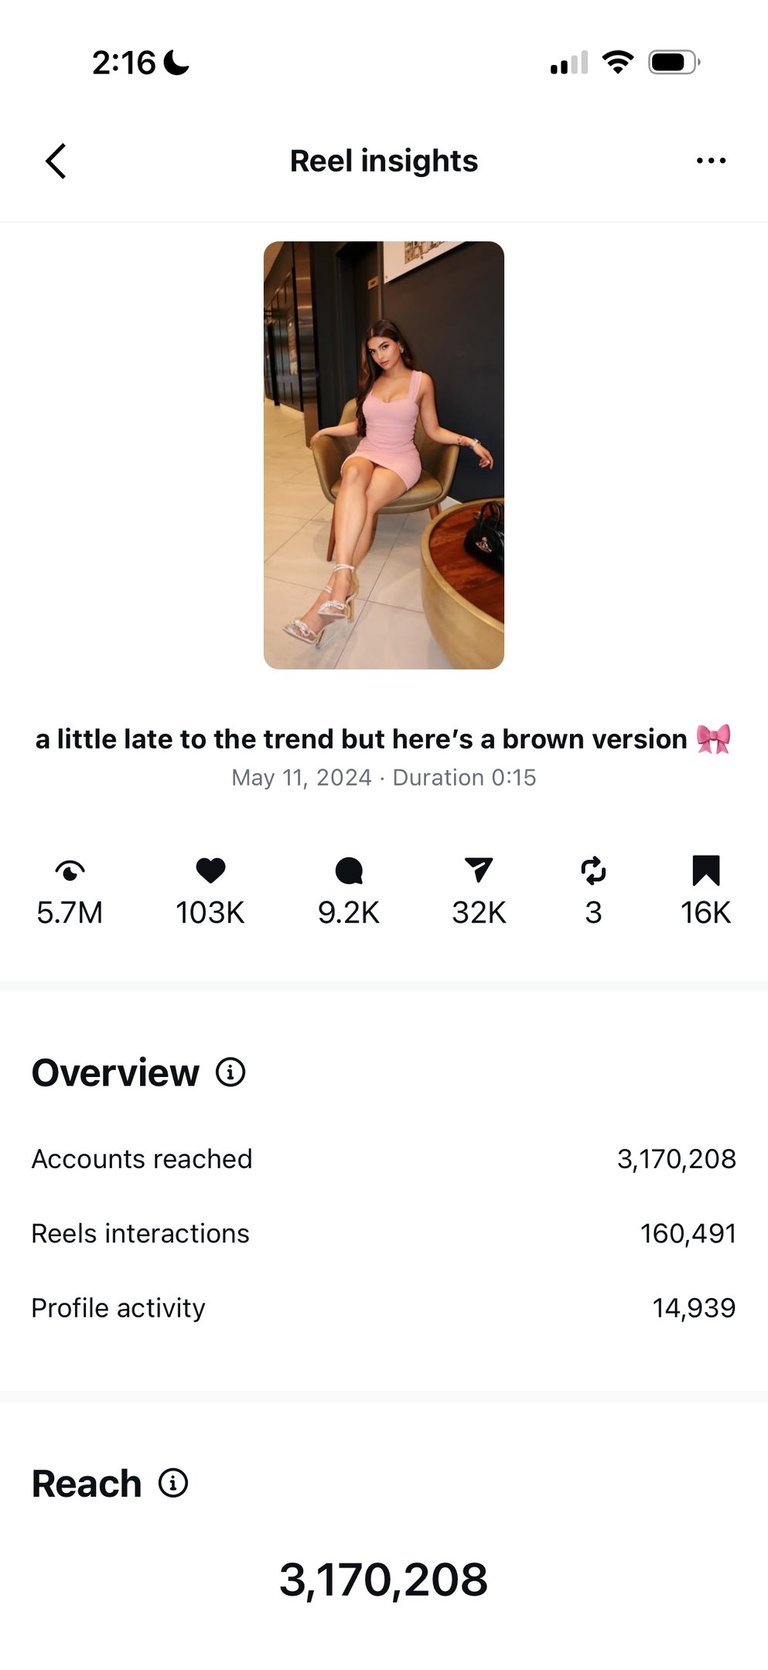Tap the Reel insights title

(384, 161)
